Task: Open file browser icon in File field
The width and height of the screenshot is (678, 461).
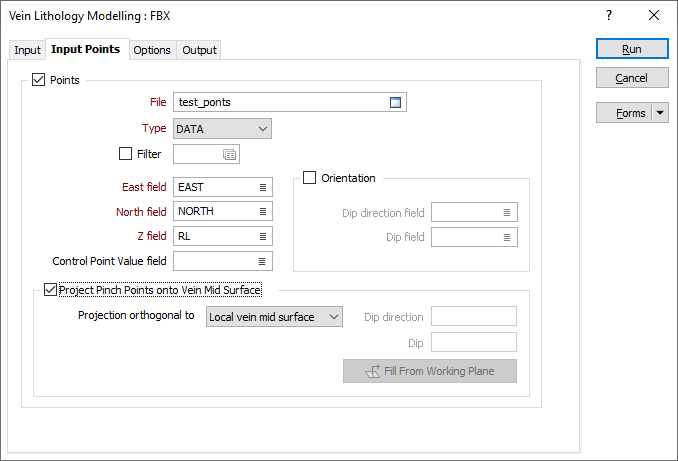Action: [395, 102]
